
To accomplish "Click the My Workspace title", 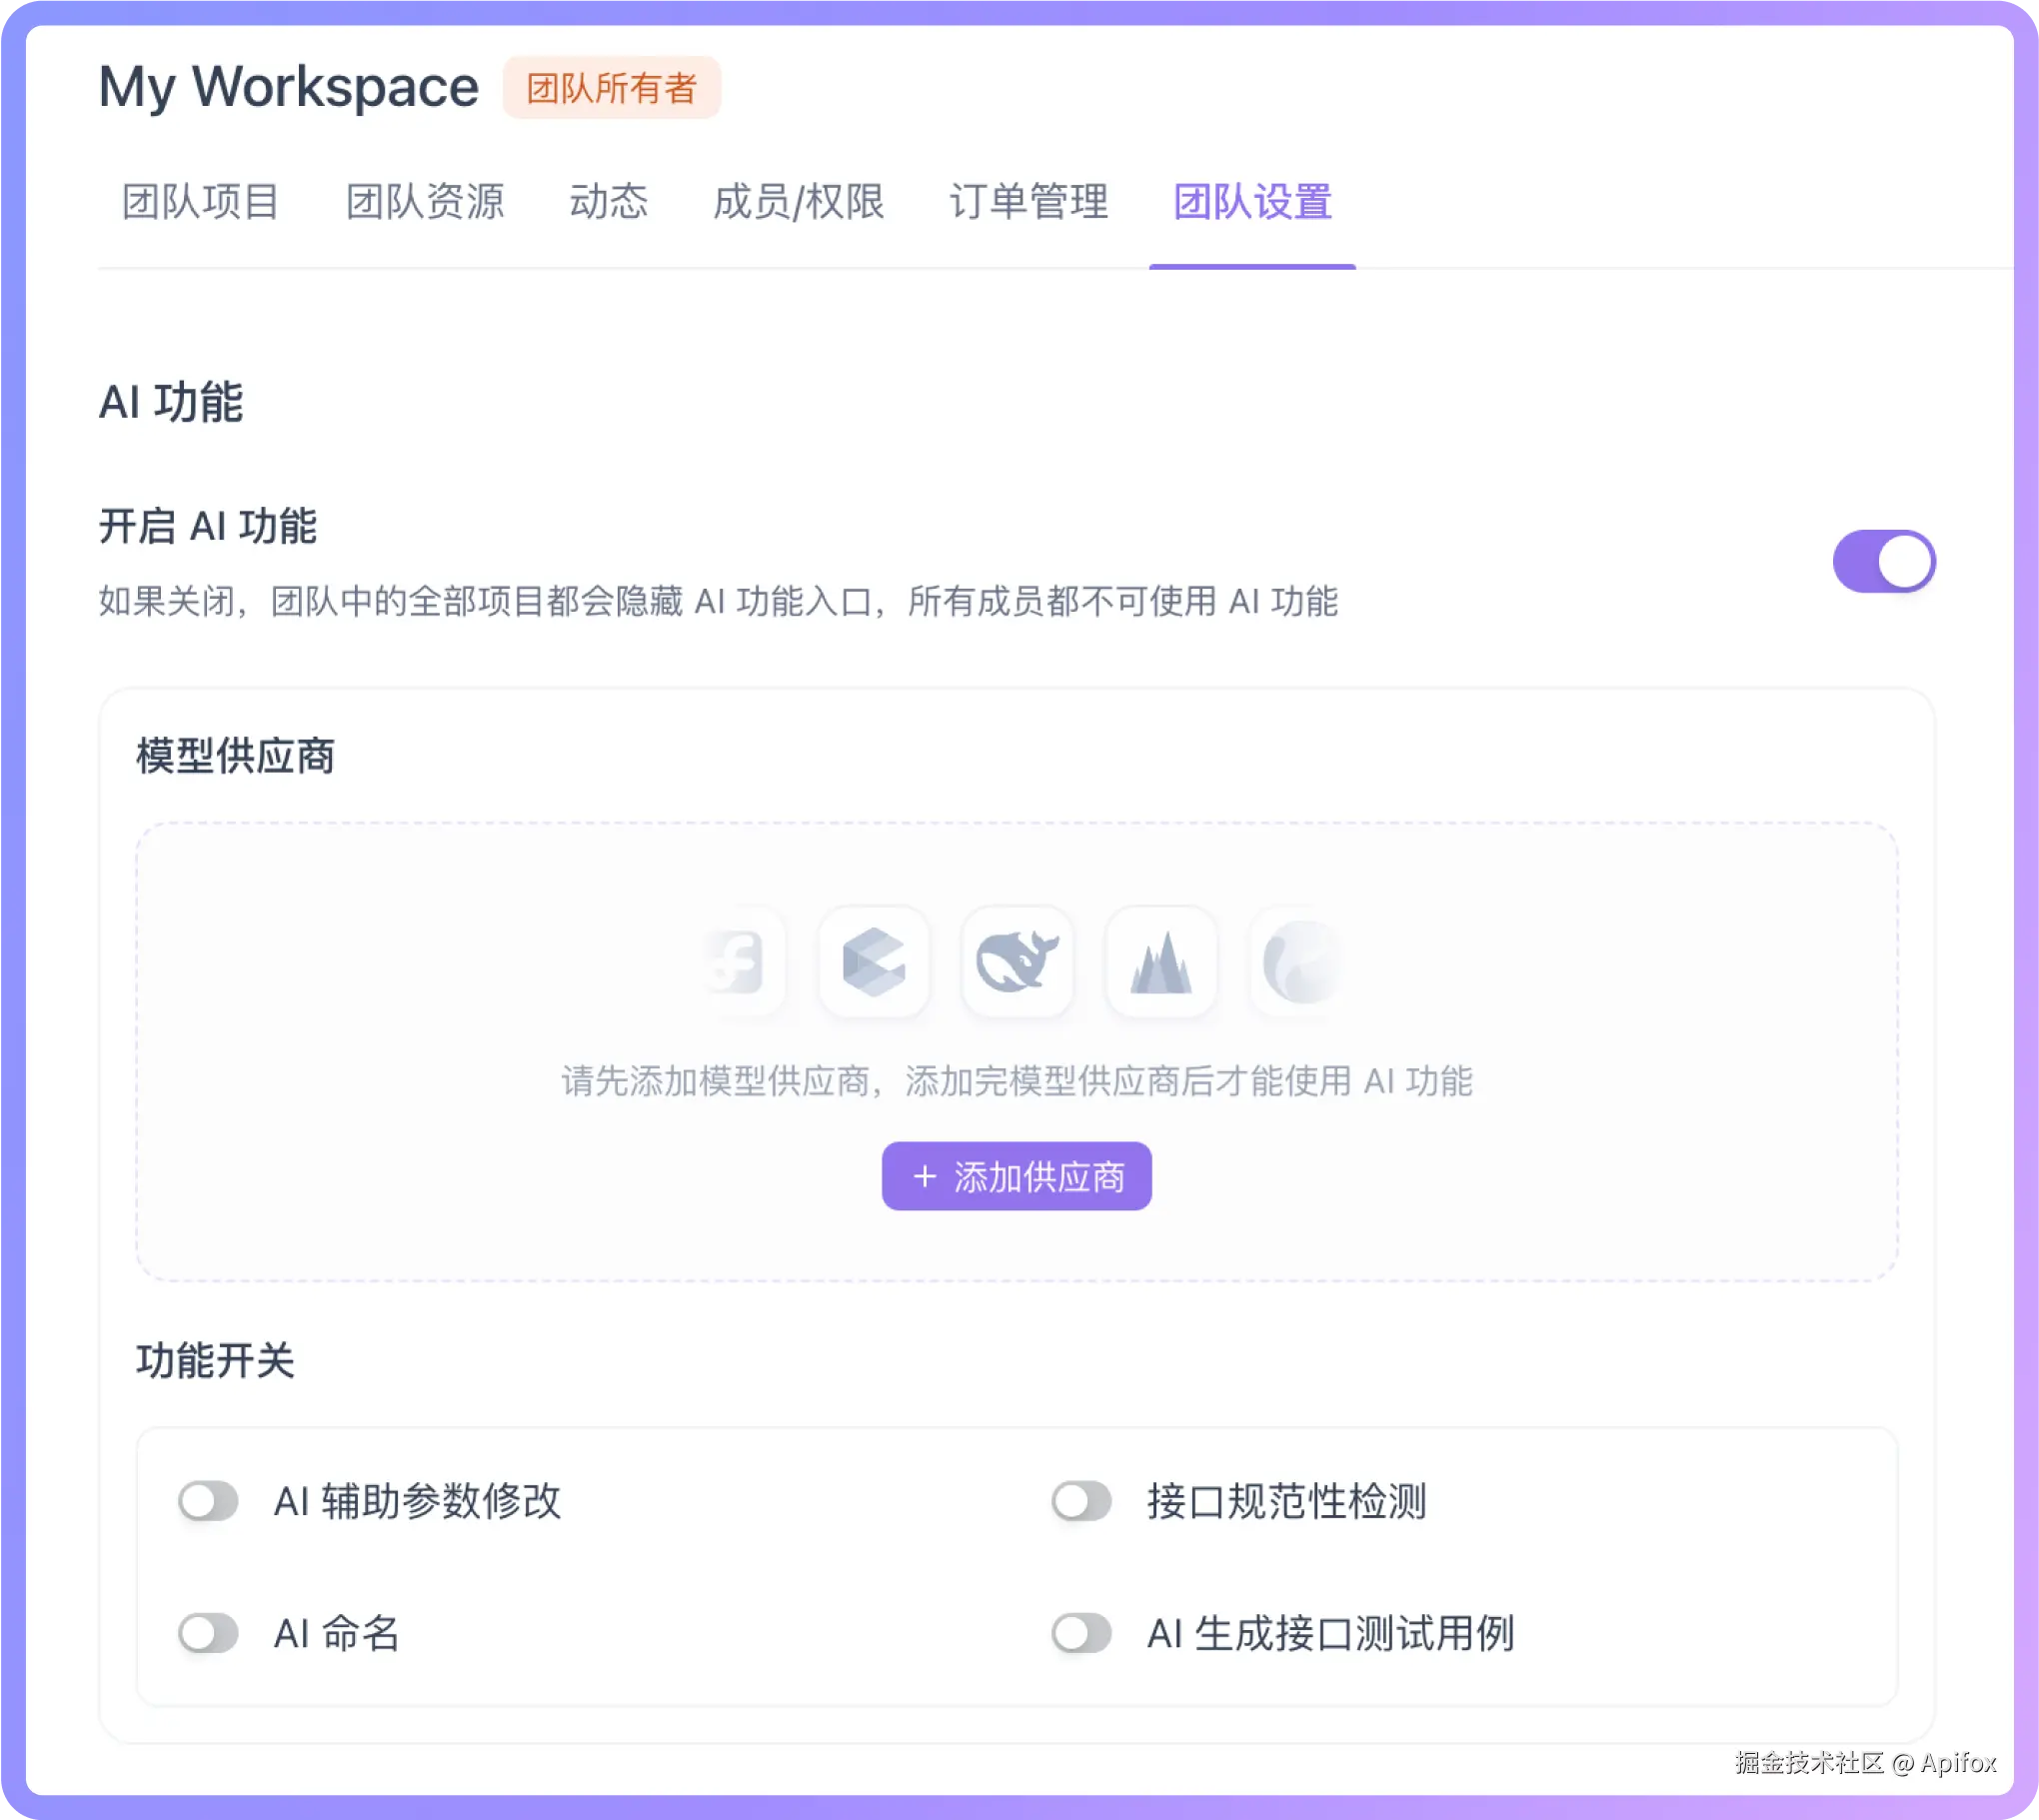I will [289, 87].
